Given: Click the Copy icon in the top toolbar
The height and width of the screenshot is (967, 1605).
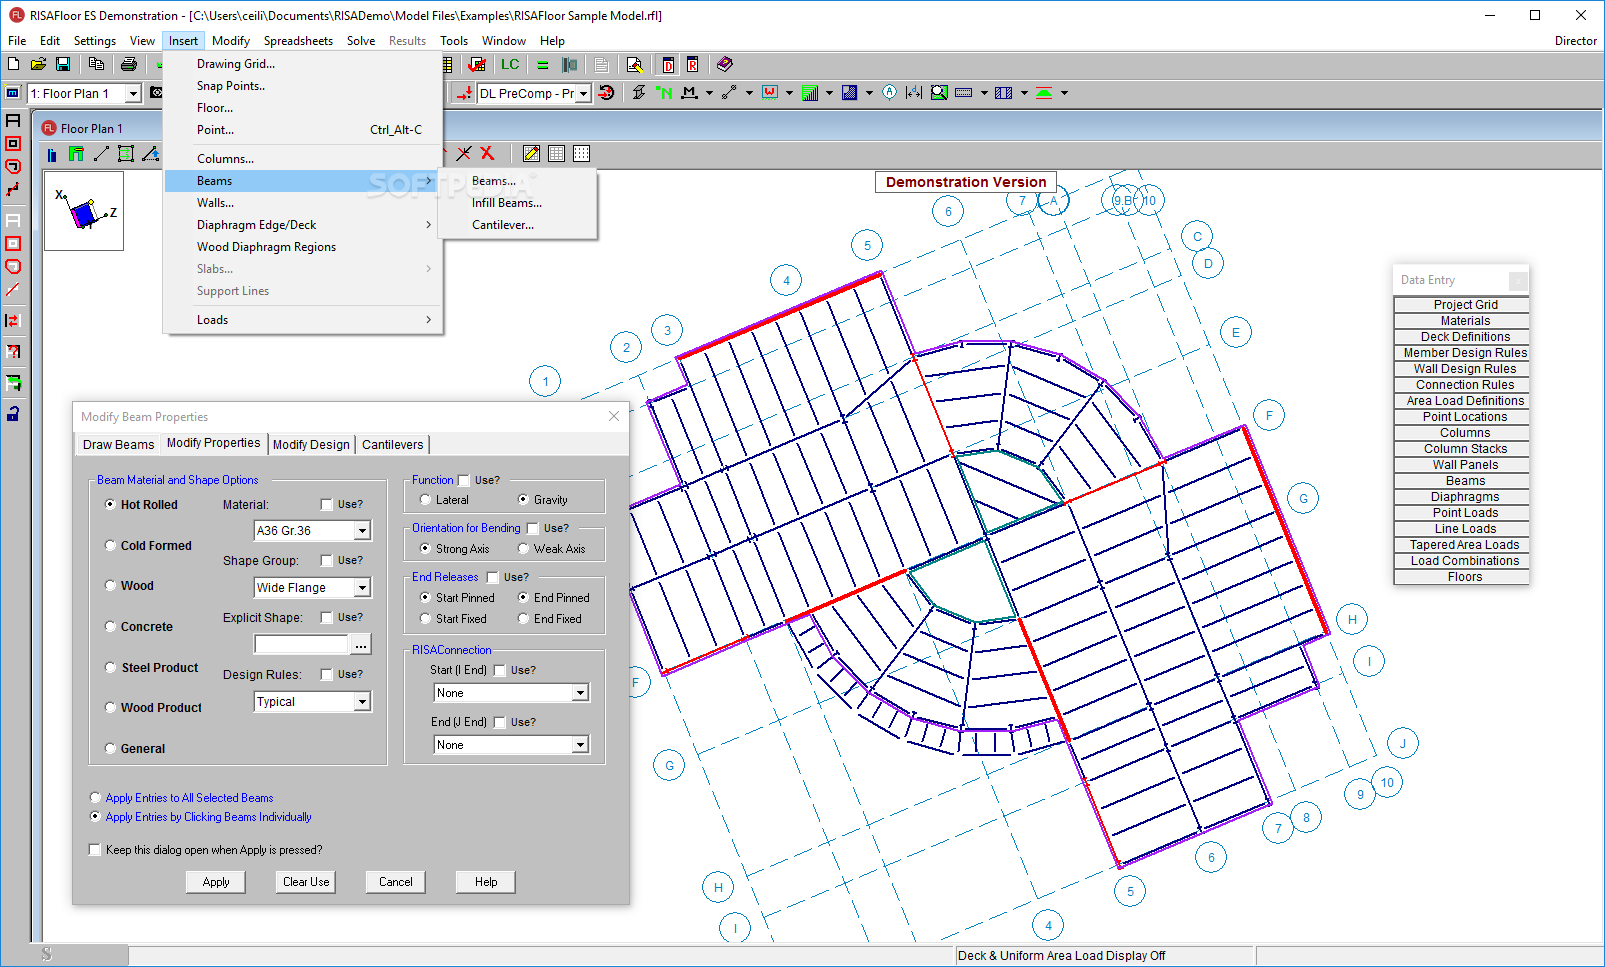Looking at the screenshot, I should (x=96, y=64).
